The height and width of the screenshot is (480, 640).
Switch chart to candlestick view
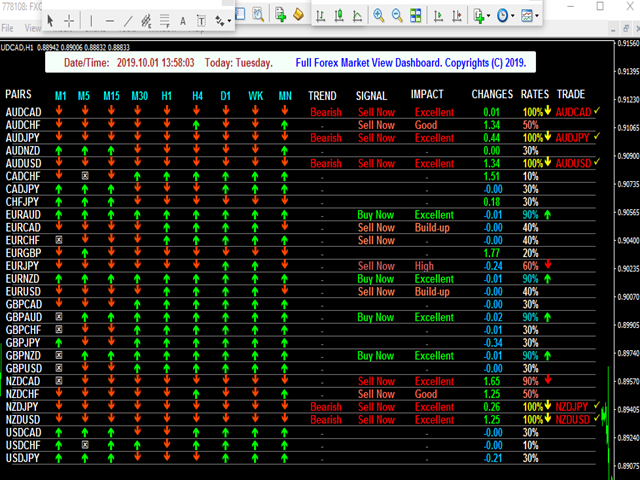tap(340, 15)
